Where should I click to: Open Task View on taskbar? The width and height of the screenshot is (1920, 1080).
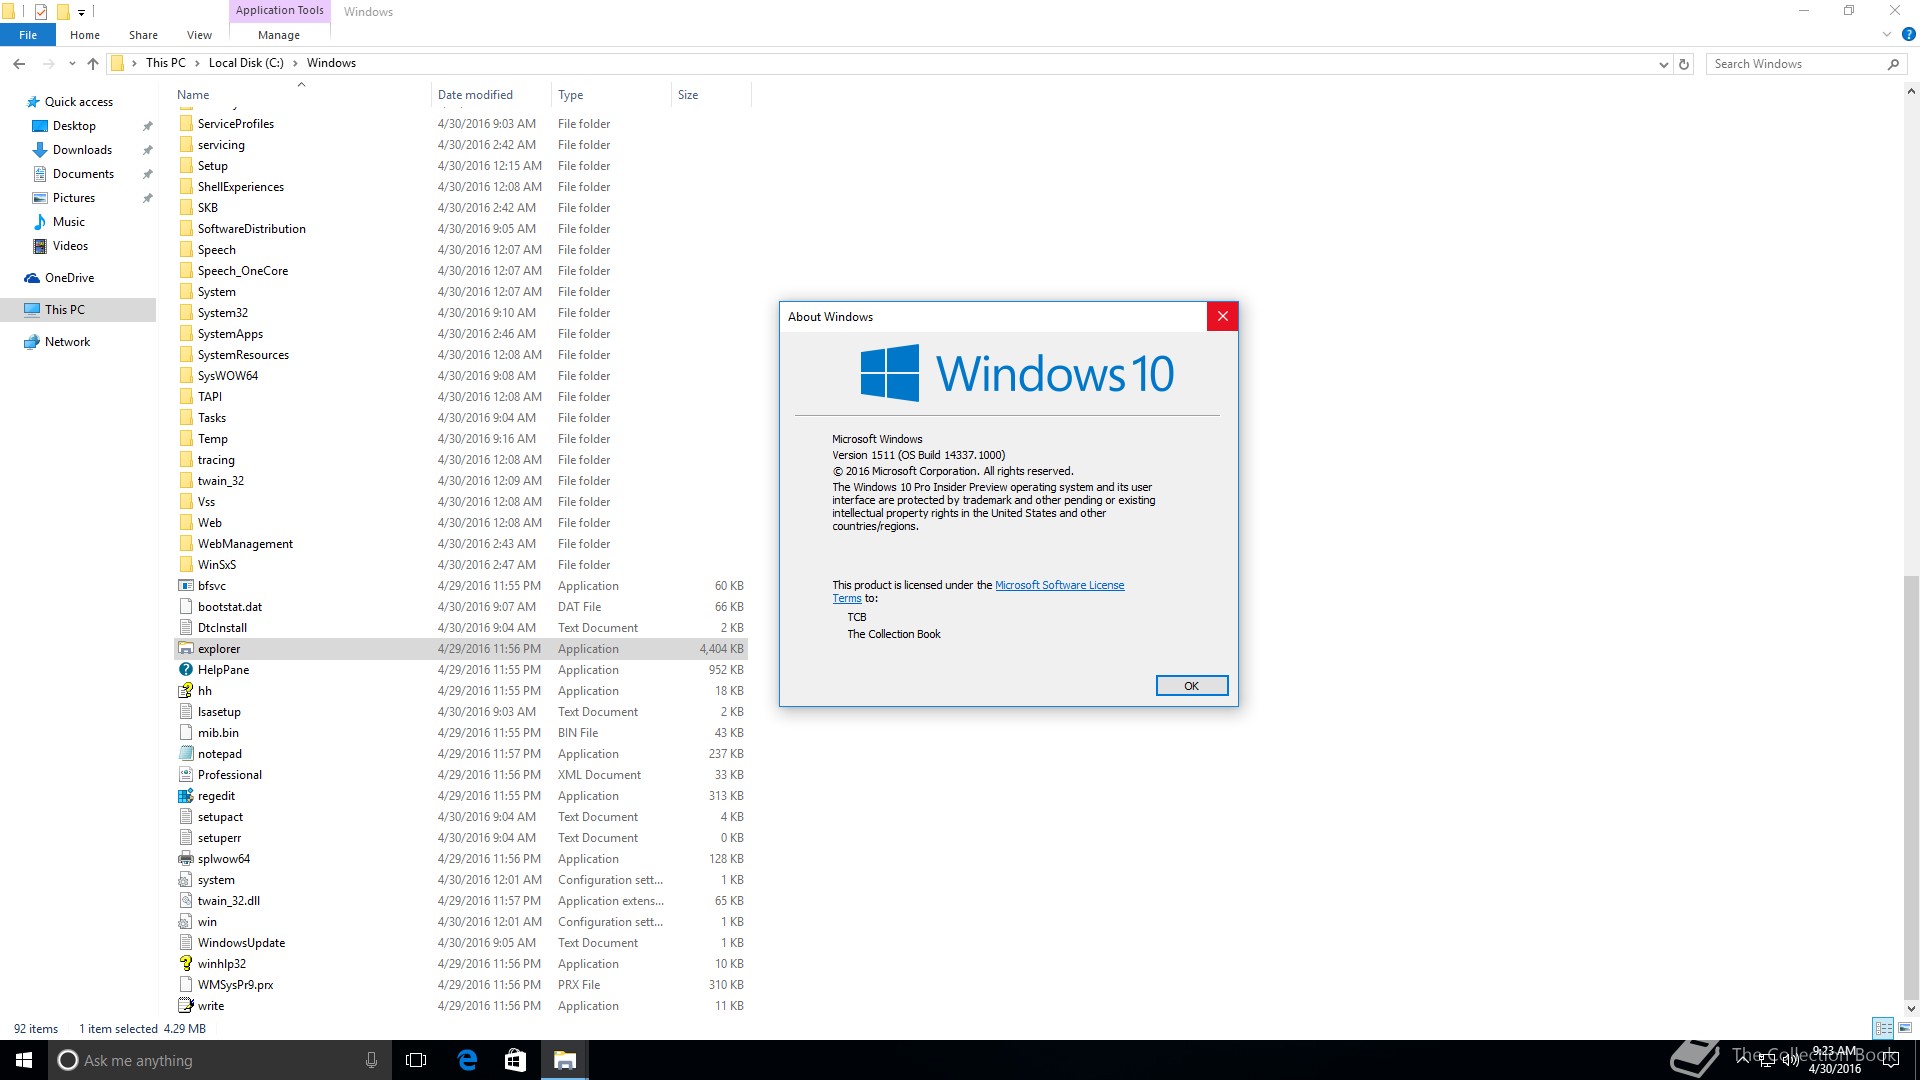[416, 1060]
